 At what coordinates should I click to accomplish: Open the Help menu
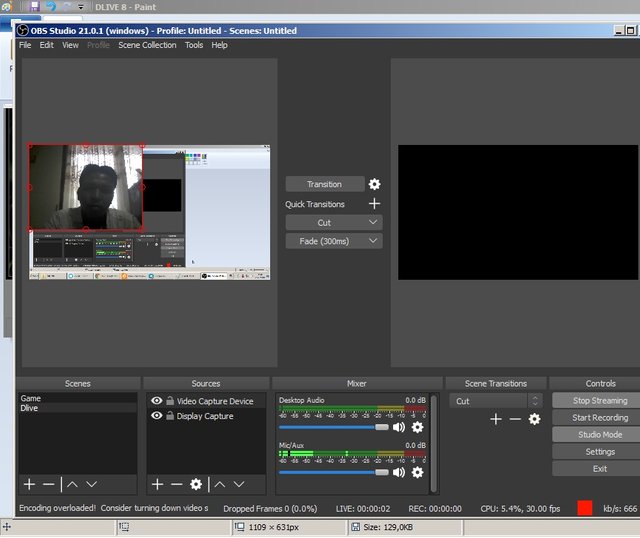[x=219, y=45]
